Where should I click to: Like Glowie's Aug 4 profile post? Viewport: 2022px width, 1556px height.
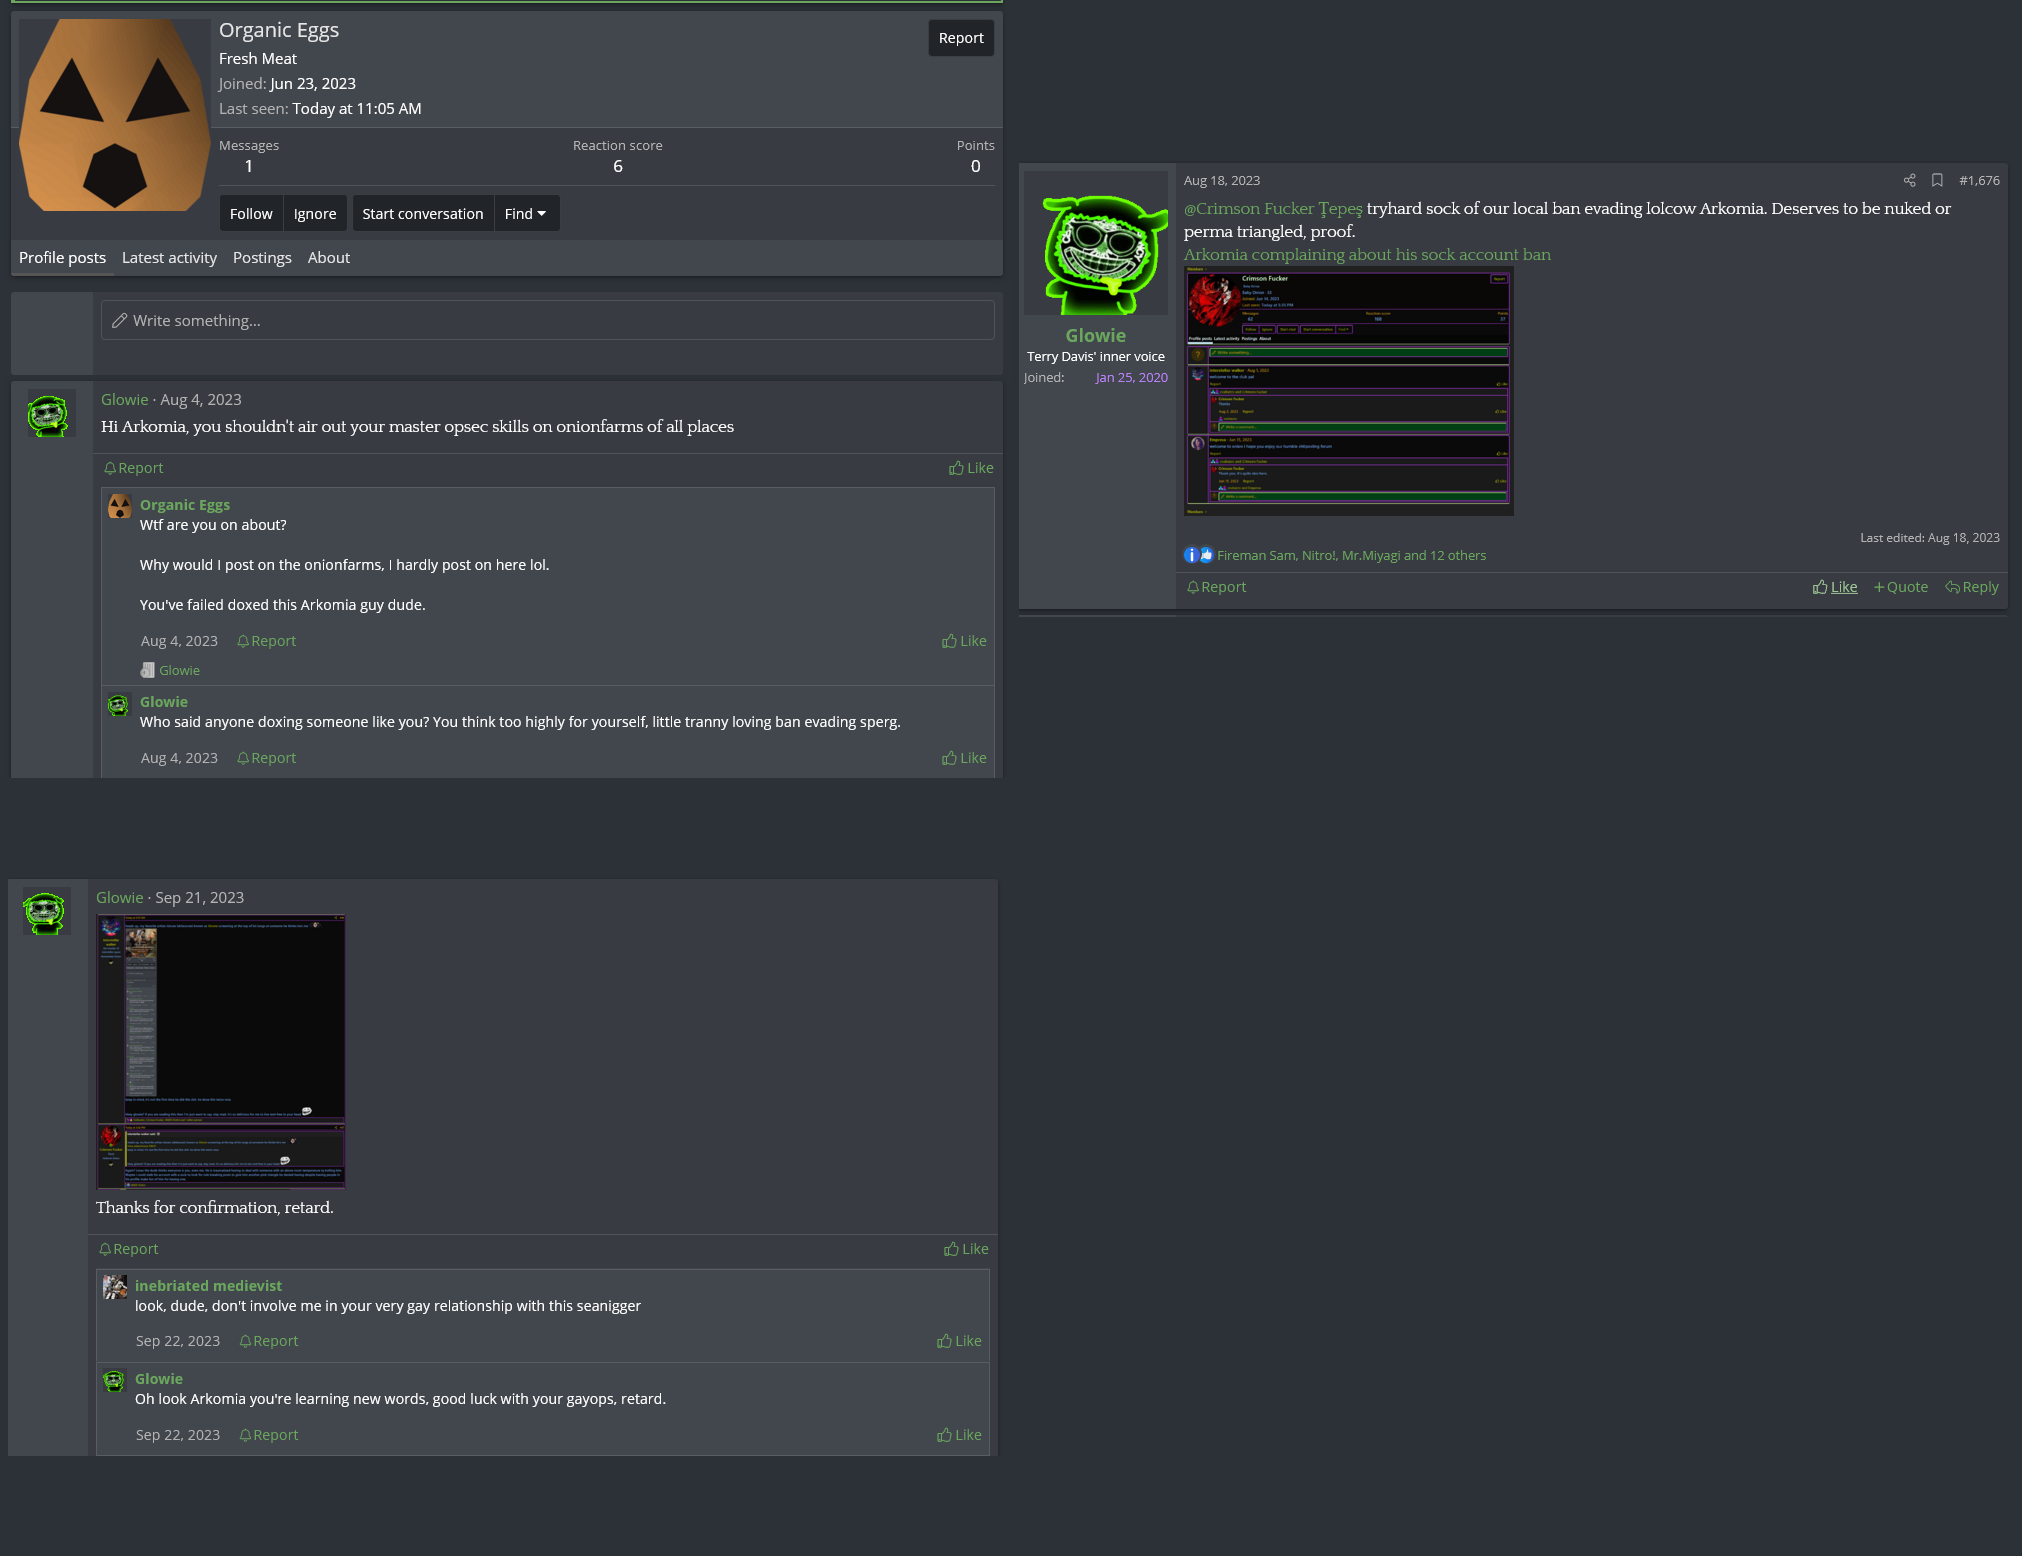pos(971,468)
